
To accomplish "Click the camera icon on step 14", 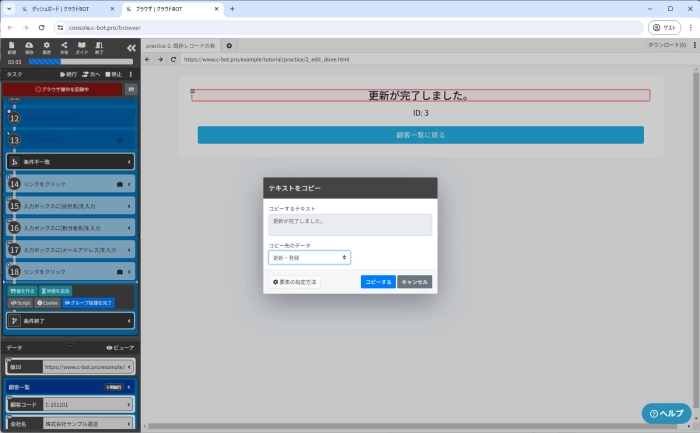I will coord(120,184).
